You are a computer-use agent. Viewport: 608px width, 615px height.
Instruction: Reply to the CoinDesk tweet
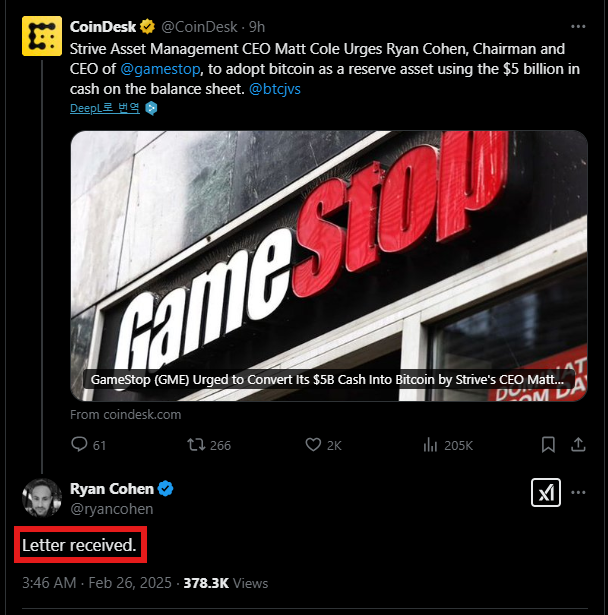(x=80, y=444)
